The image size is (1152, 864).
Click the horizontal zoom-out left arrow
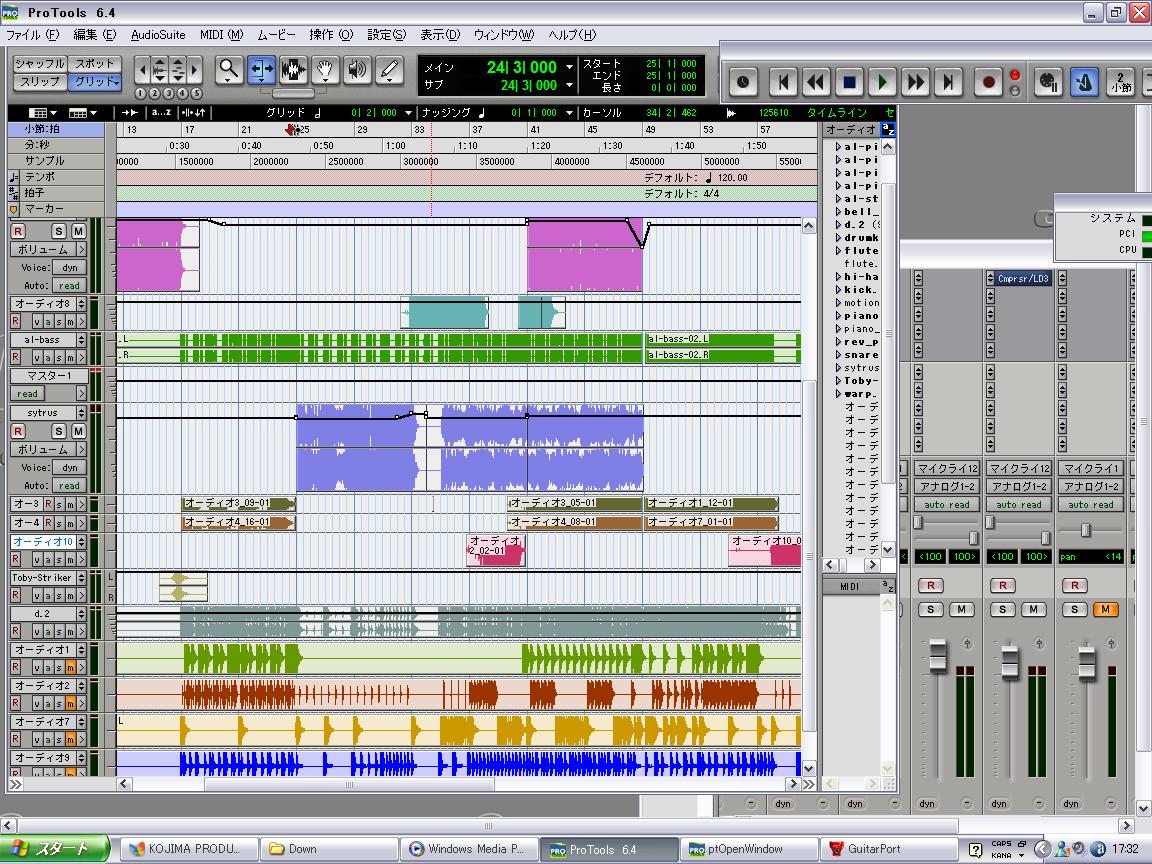click(142, 71)
